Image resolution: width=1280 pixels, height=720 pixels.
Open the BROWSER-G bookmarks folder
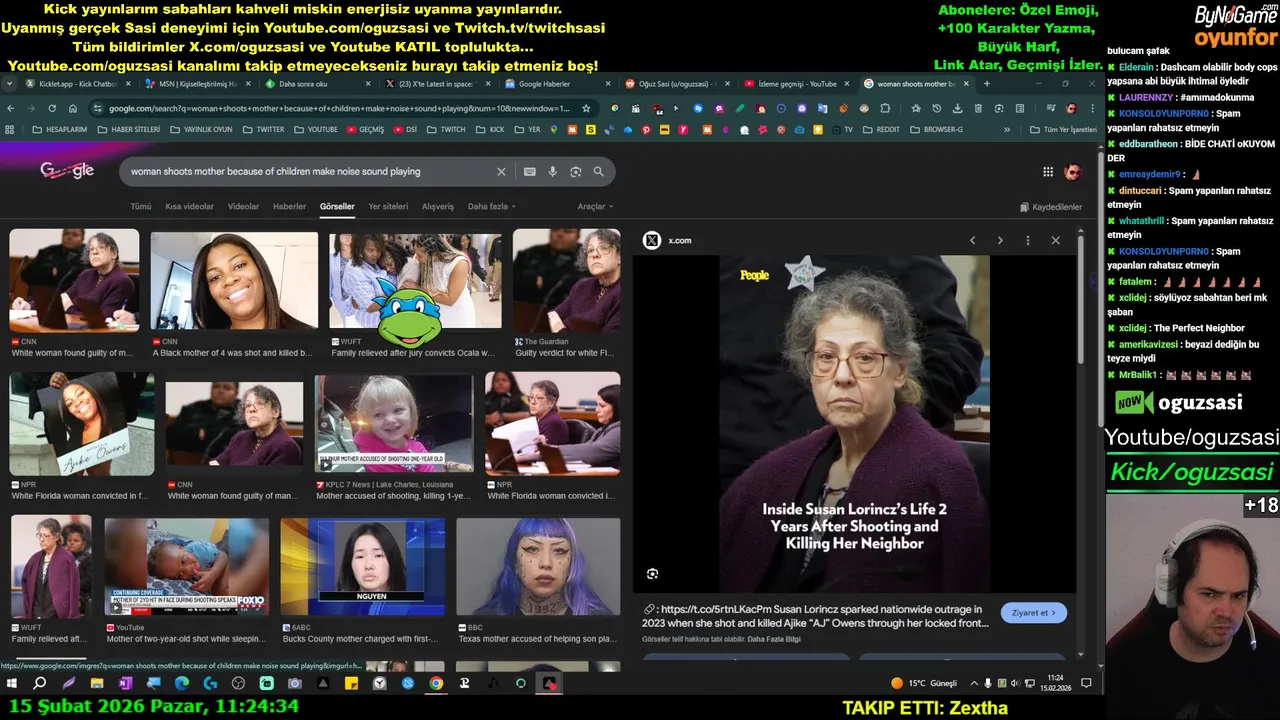tap(937, 130)
